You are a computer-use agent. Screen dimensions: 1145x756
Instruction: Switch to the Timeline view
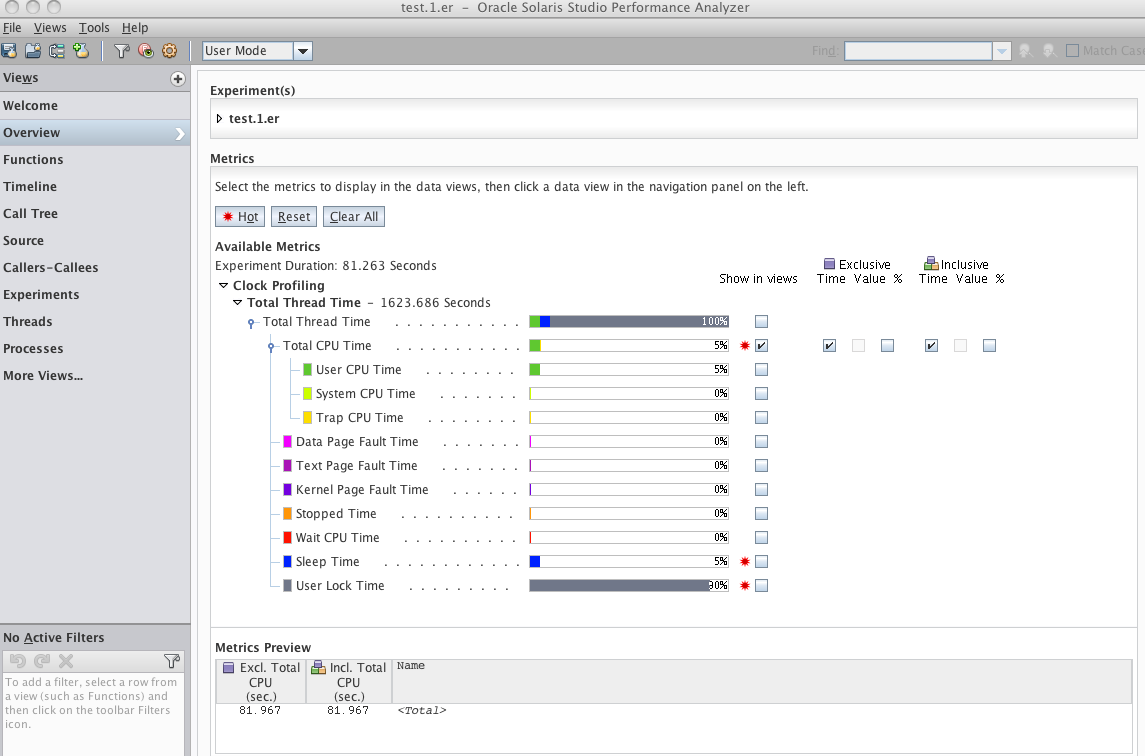95,186
